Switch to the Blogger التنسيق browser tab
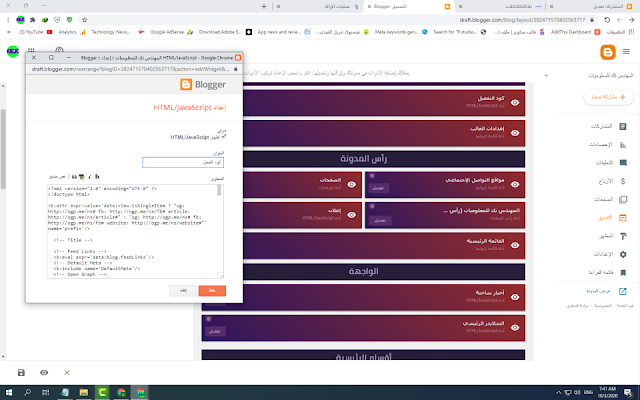This screenshot has height=400, width=640. pyautogui.click(x=407, y=7)
